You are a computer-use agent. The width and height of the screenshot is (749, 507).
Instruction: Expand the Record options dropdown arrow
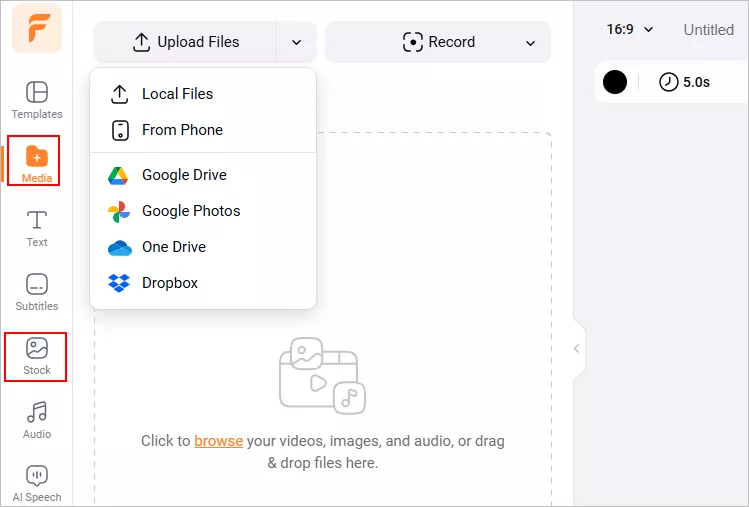pyautogui.click(x=530, y=43)
